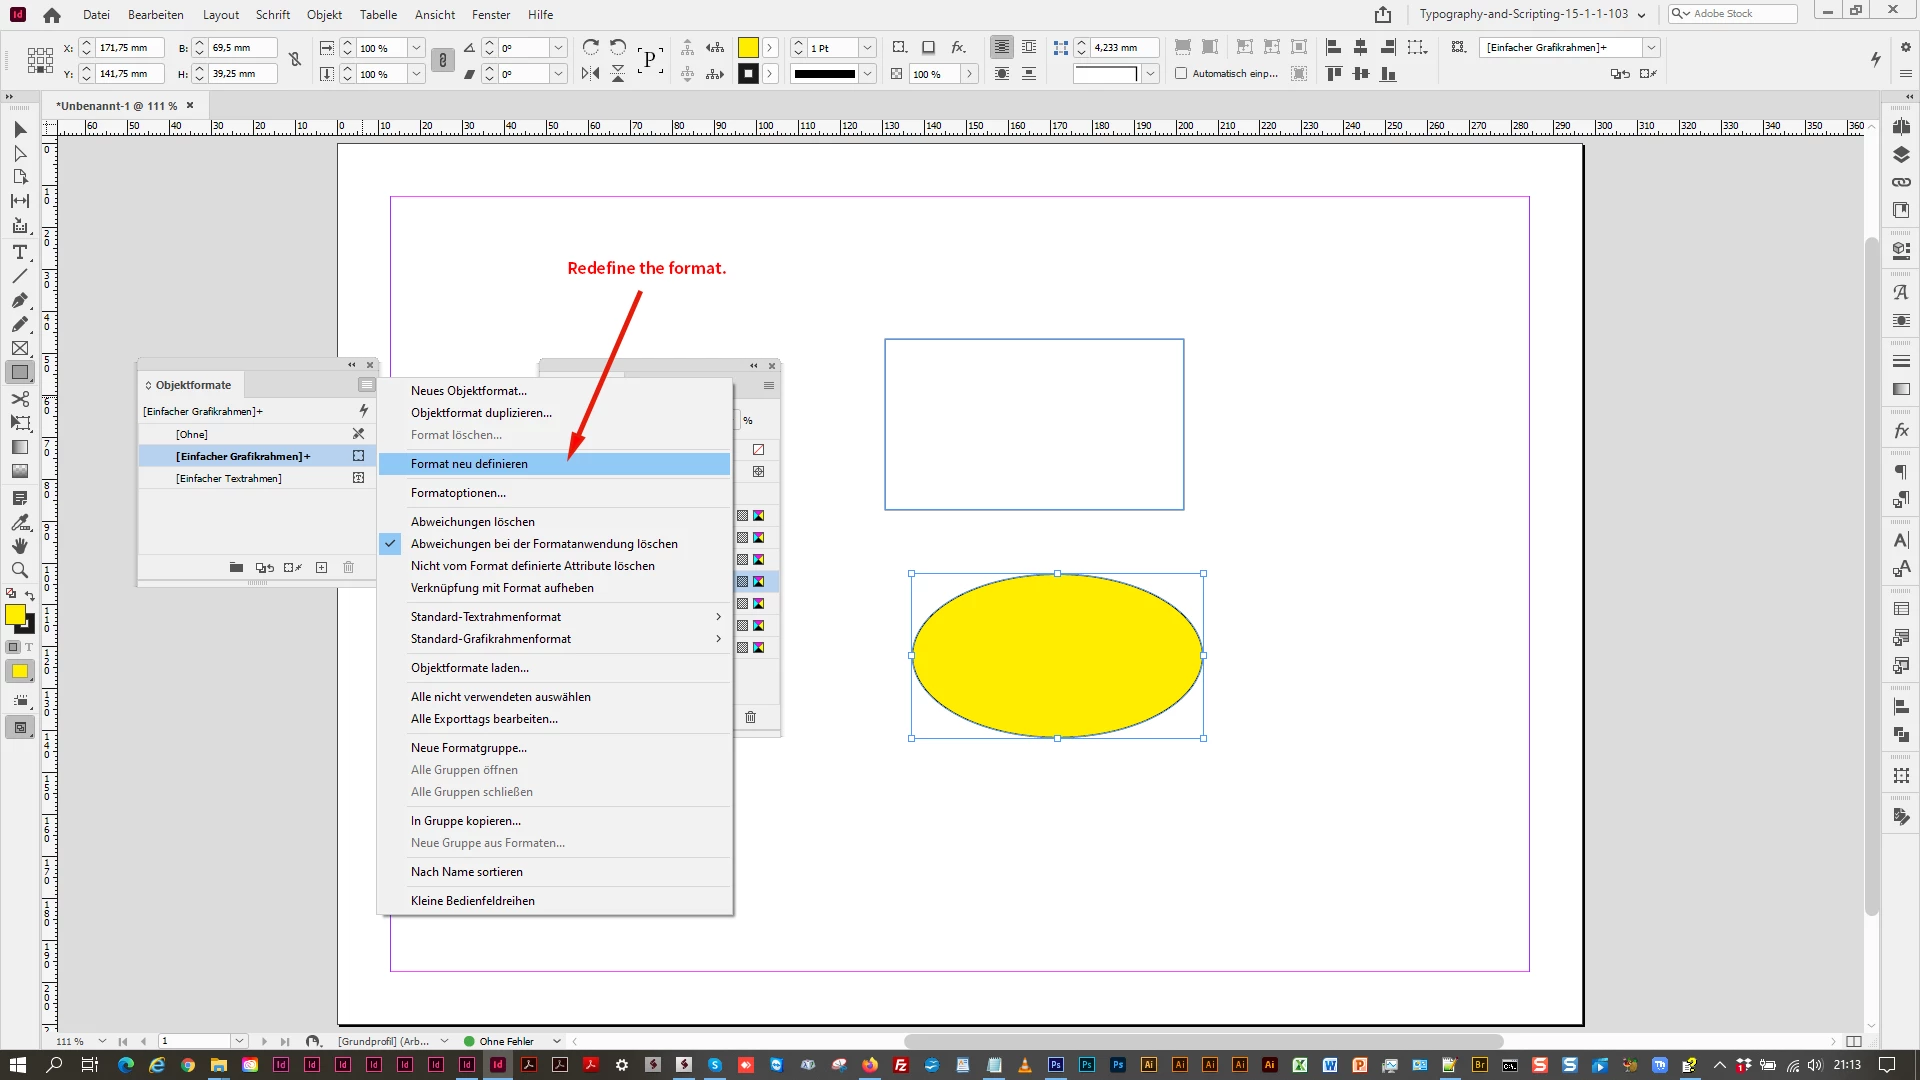
Task: Select the Hand tool
Action: [19, 546]
